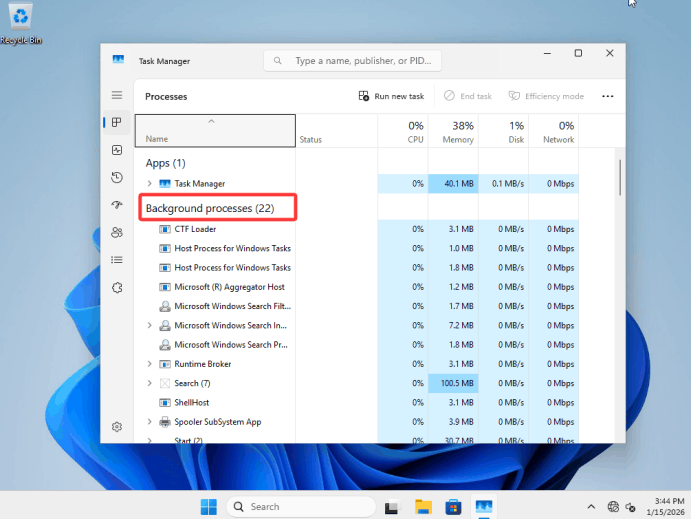Click Run new task button
The height and width of the screenshot is (519, 692).
[392, 96]
